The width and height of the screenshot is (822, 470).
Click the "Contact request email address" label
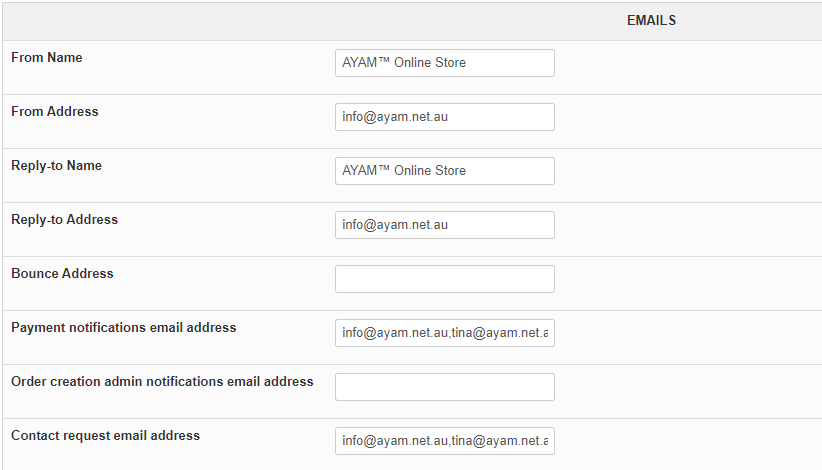[x=106, y=436]
